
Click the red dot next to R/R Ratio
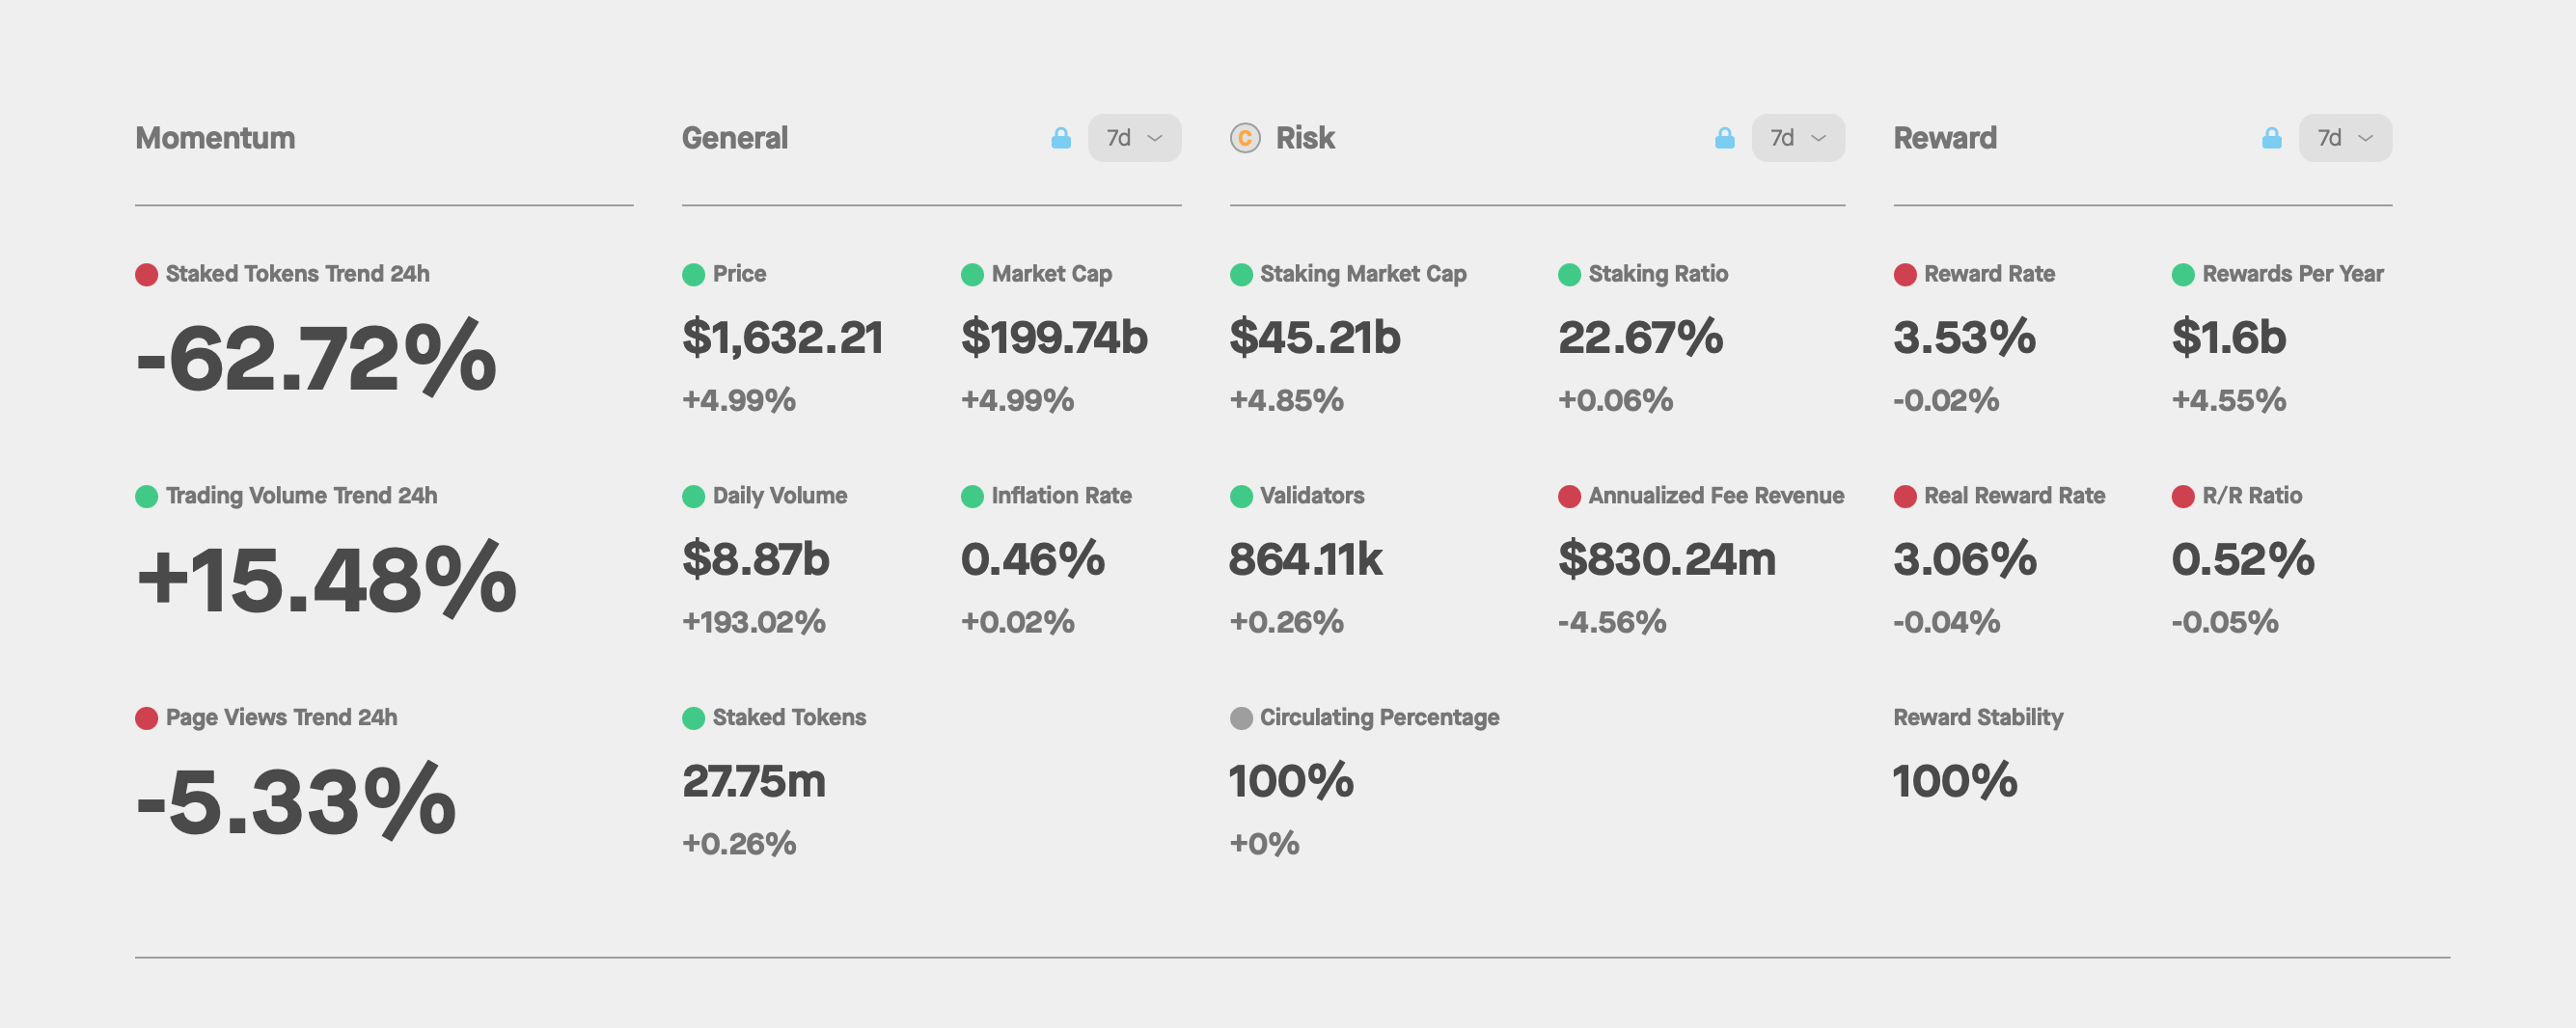pyautogui.click(x=2183, y=496)
